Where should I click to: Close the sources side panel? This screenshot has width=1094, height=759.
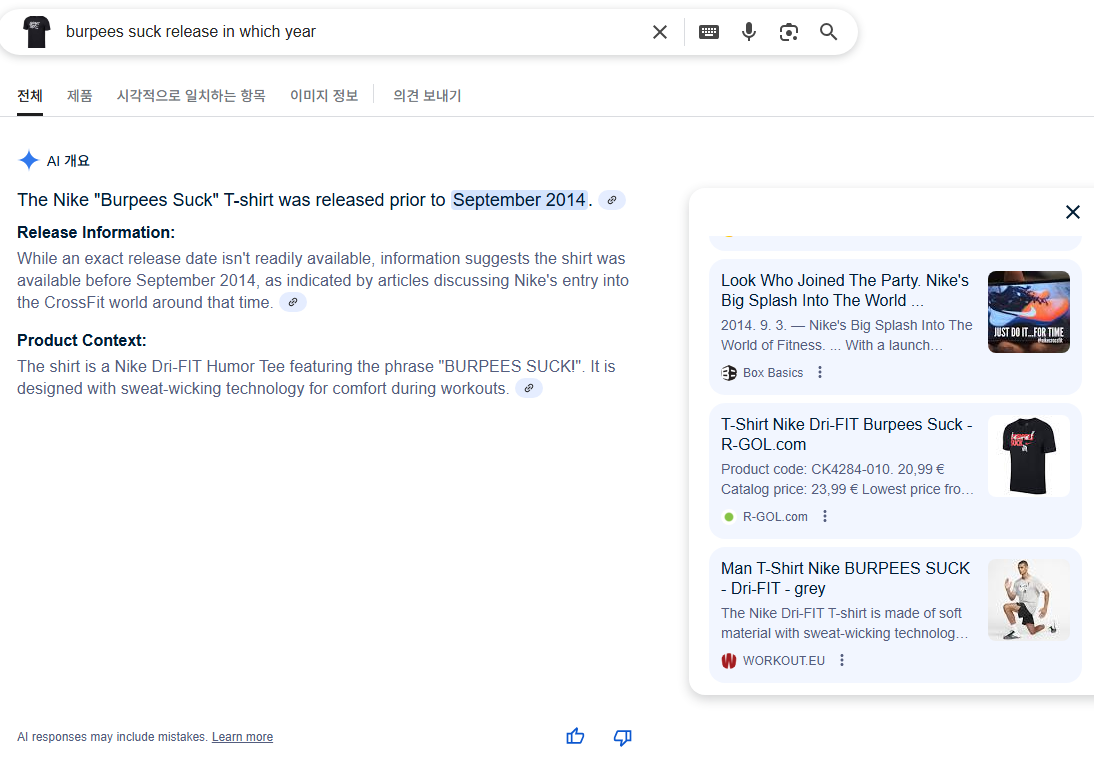tap(1073, 212)
